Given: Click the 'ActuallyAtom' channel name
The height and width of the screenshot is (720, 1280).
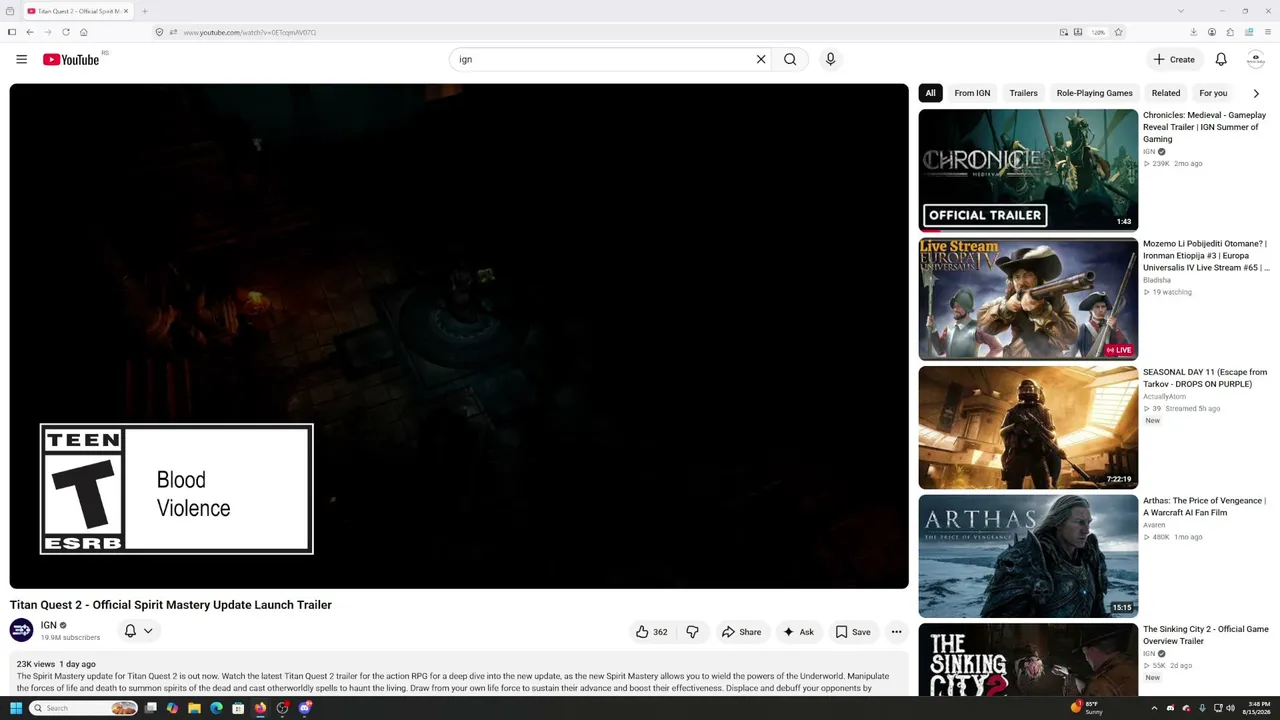Looking at the screenshot, I should click(1164, 397).
